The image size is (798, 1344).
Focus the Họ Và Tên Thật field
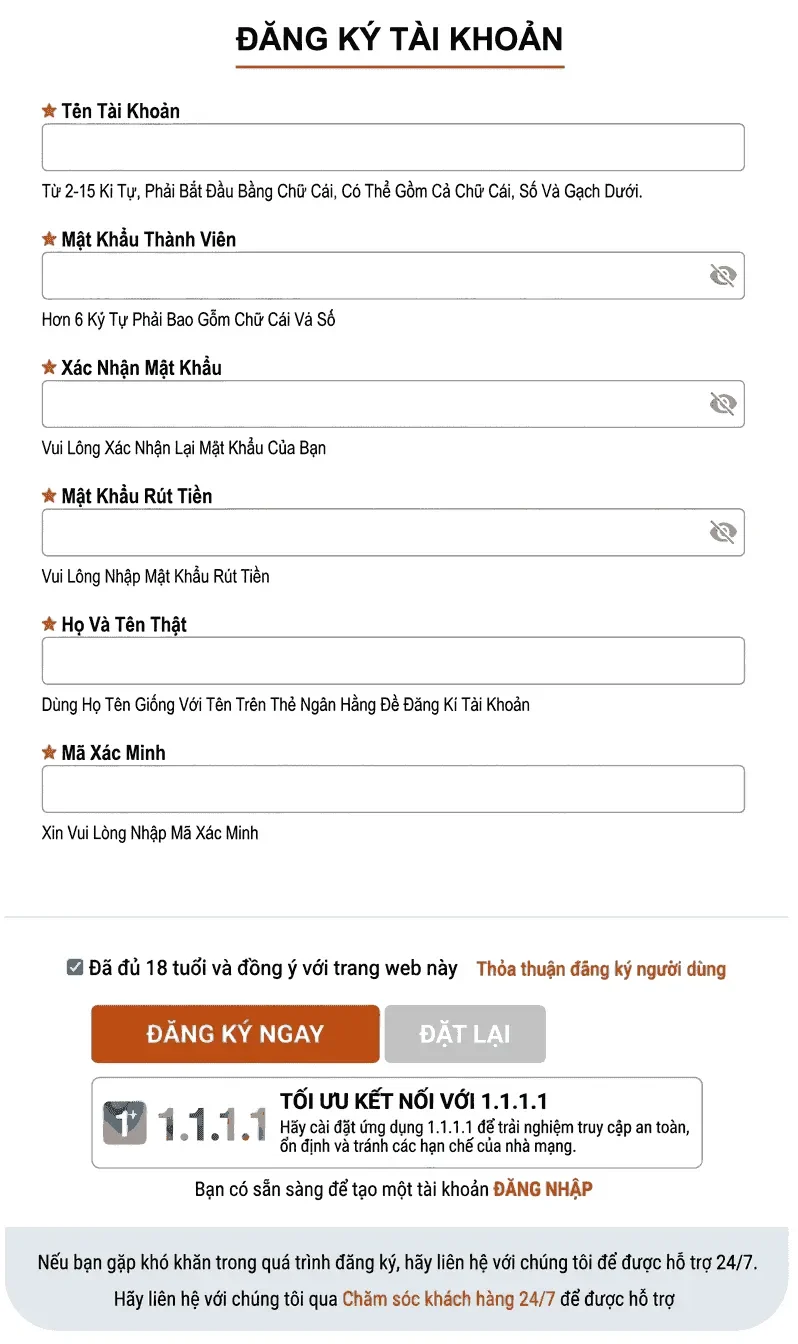point(392,661)
